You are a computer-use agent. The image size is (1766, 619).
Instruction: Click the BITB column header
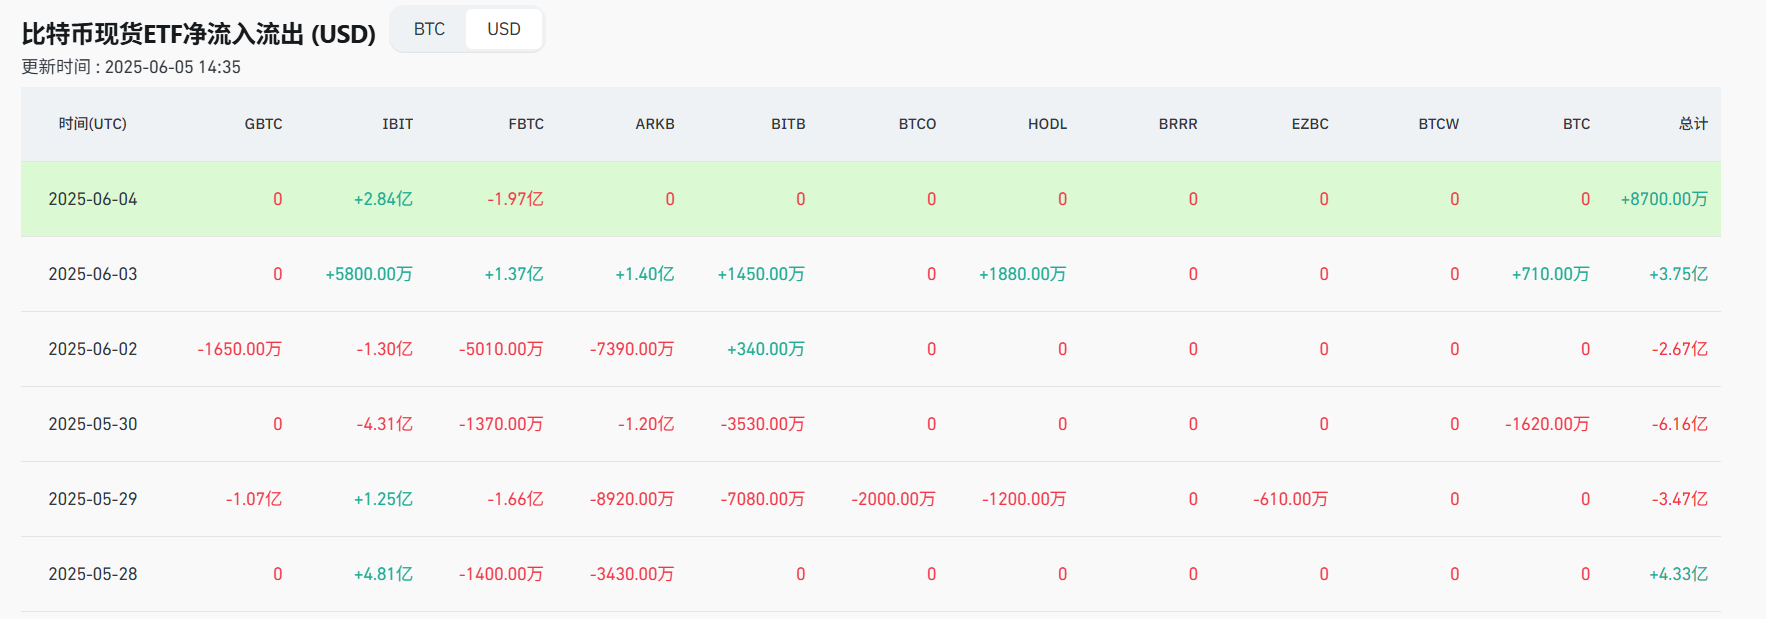tap(788, 124)
